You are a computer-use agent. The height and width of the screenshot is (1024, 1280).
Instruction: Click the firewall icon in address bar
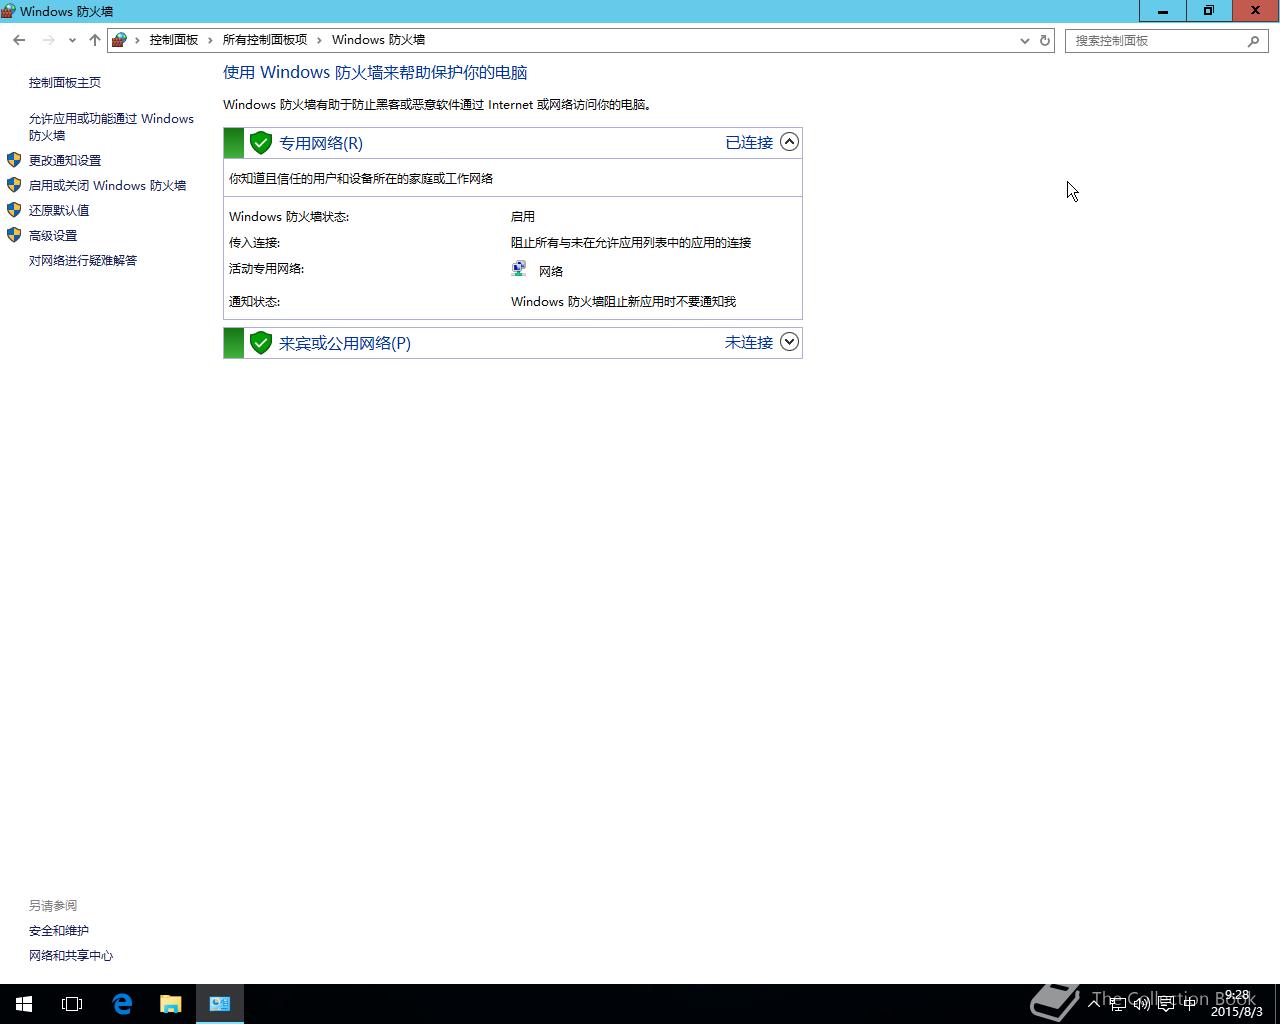[120, 40]
